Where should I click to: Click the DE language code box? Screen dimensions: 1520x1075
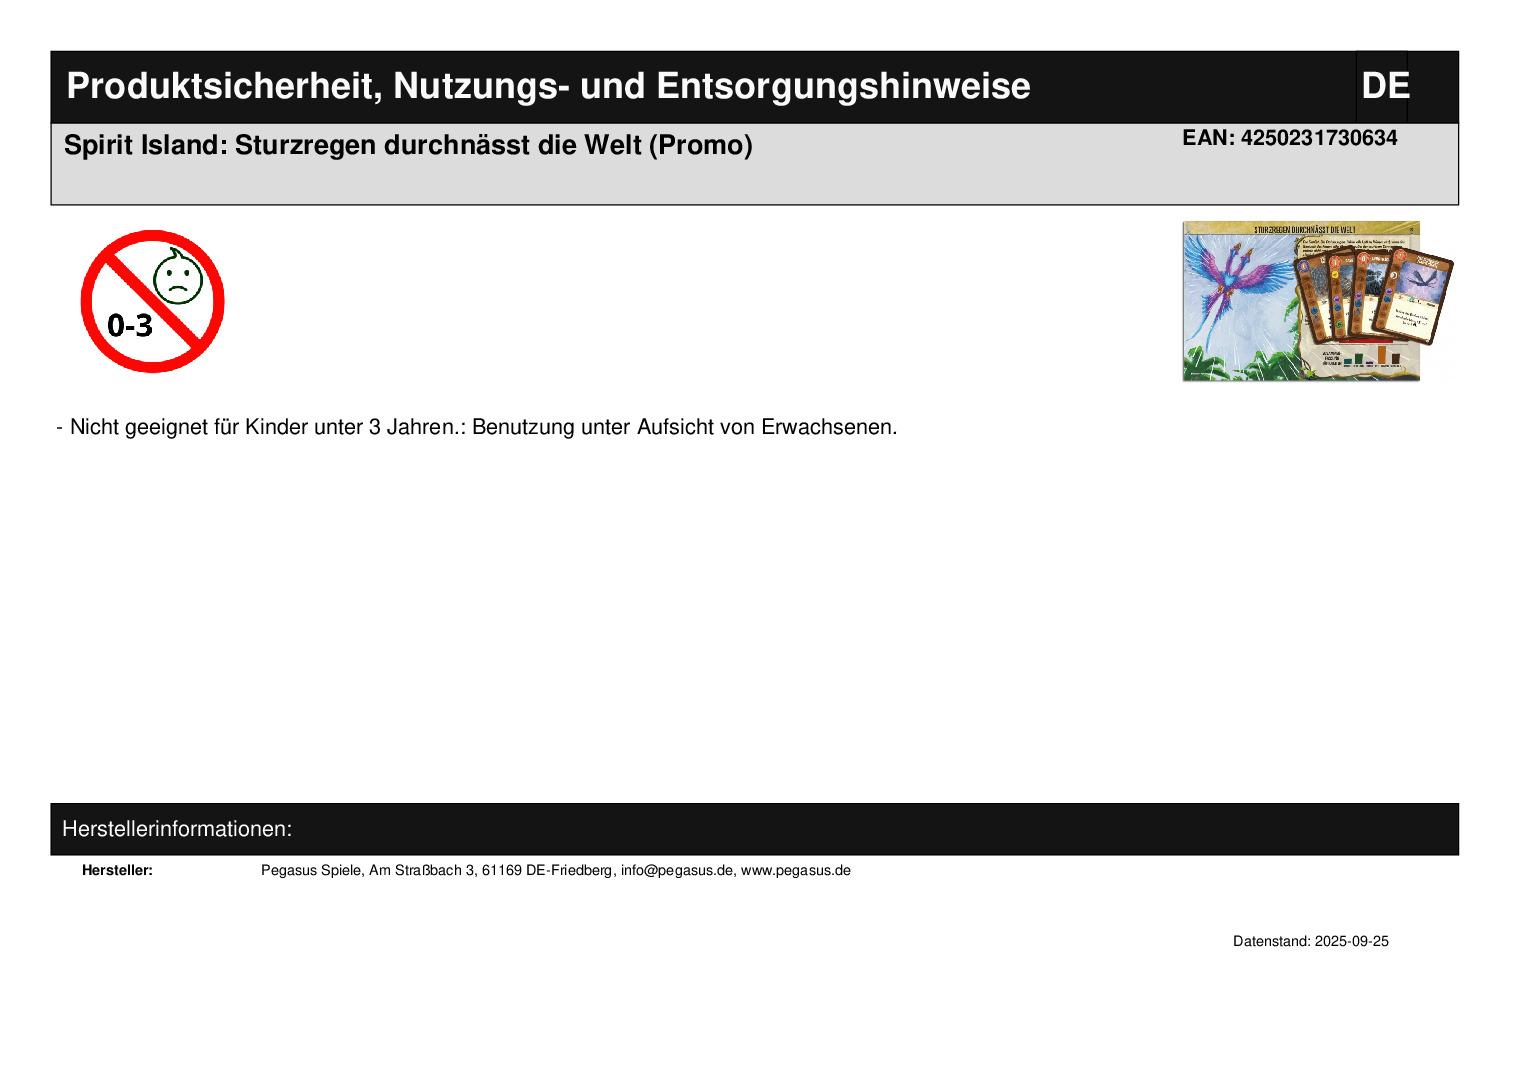[x=1384, y=86]
